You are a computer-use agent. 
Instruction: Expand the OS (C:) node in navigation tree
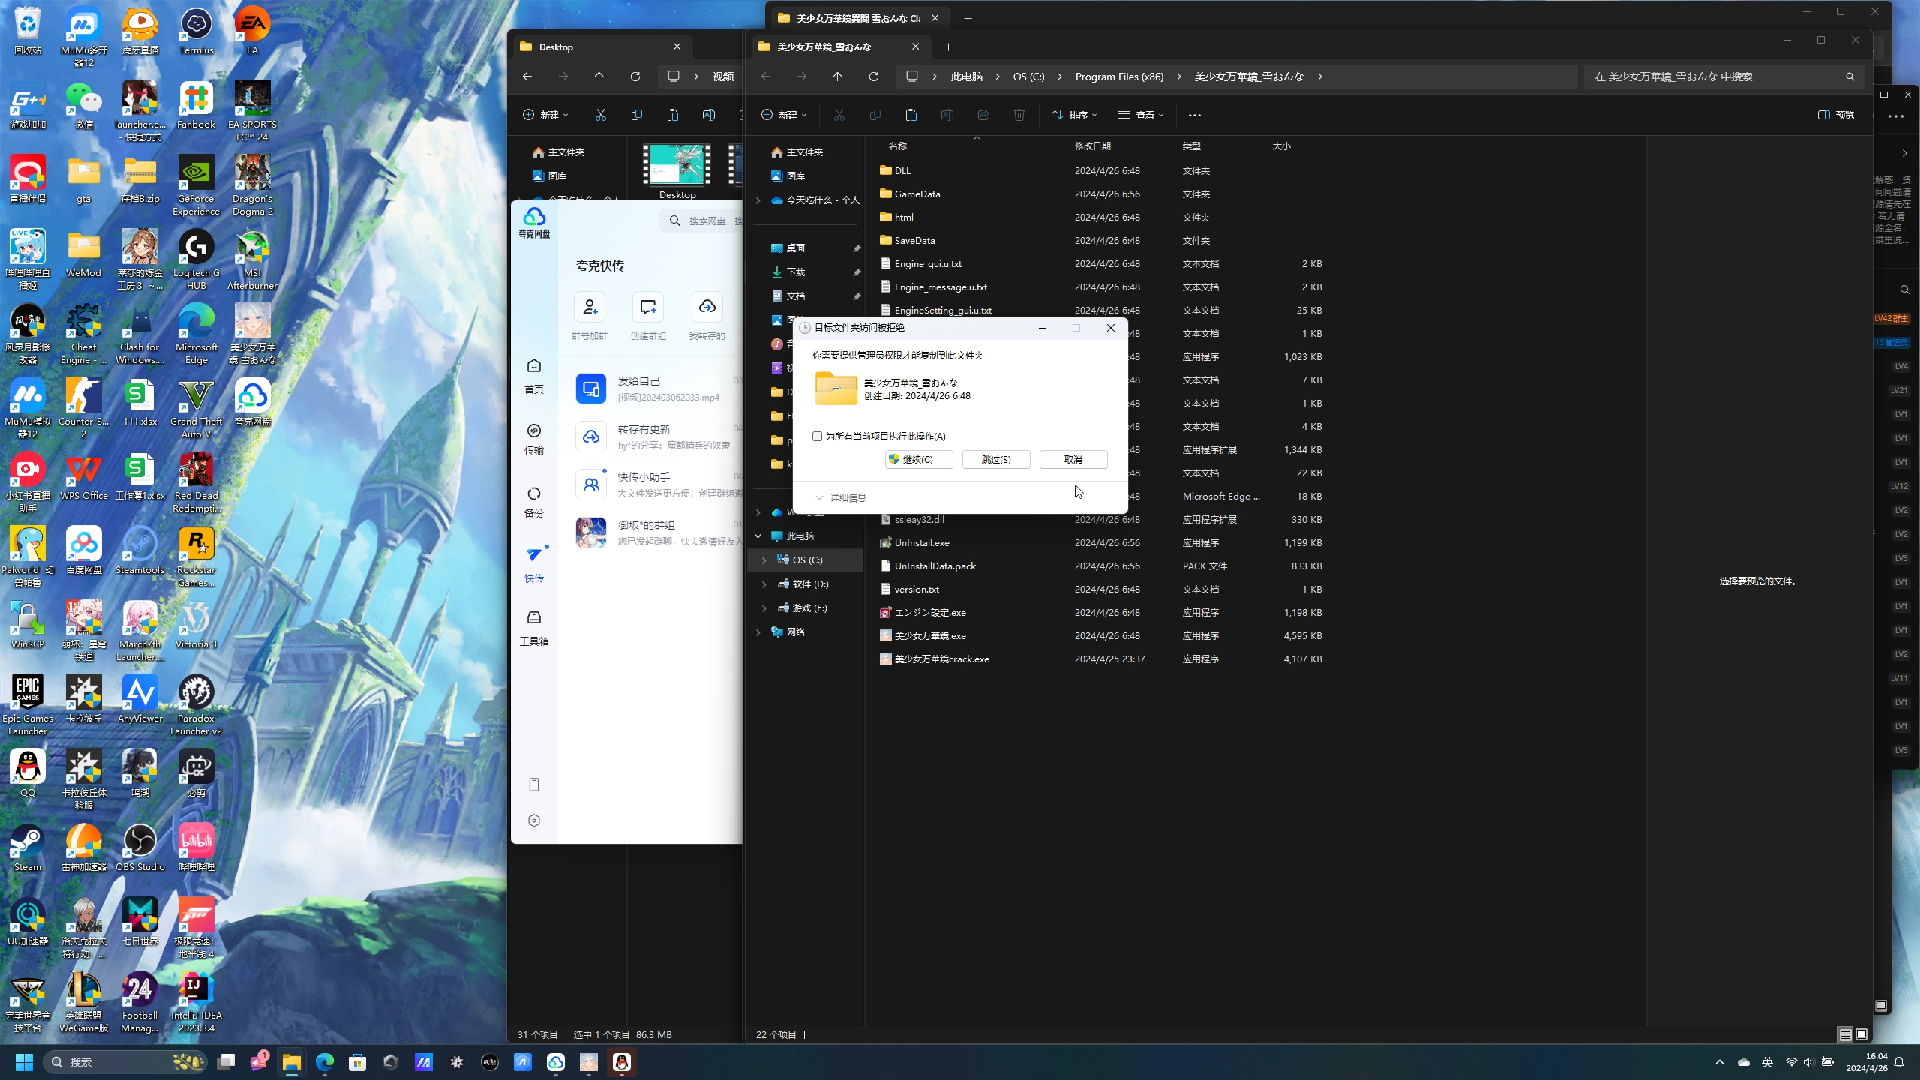click(764, 560)
